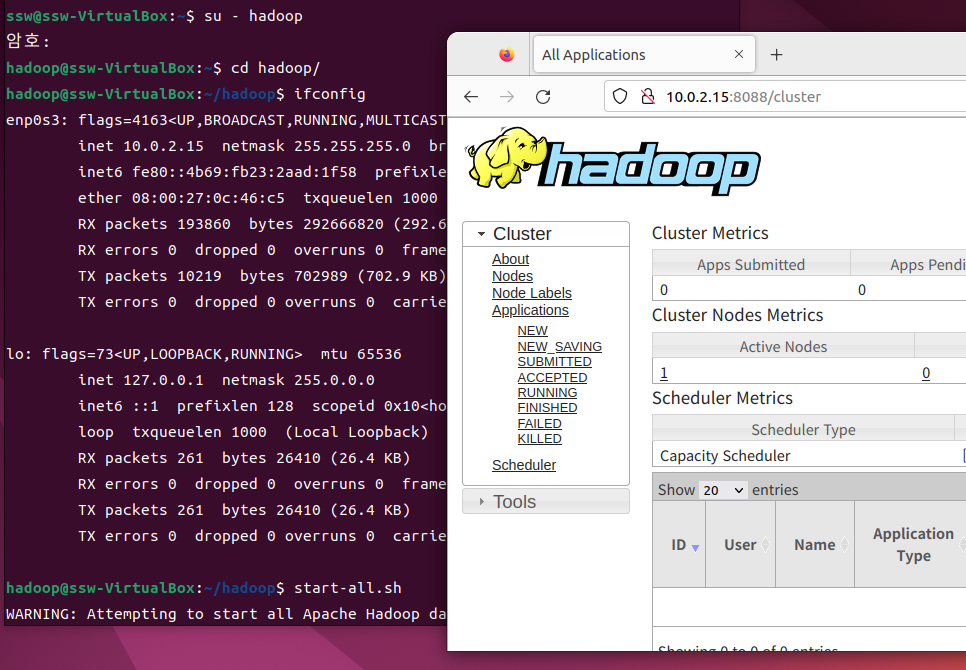This screenshot has height=670, width=966.
Task: Click the WARNING line in terminal
Action: [x=225, y=615]
